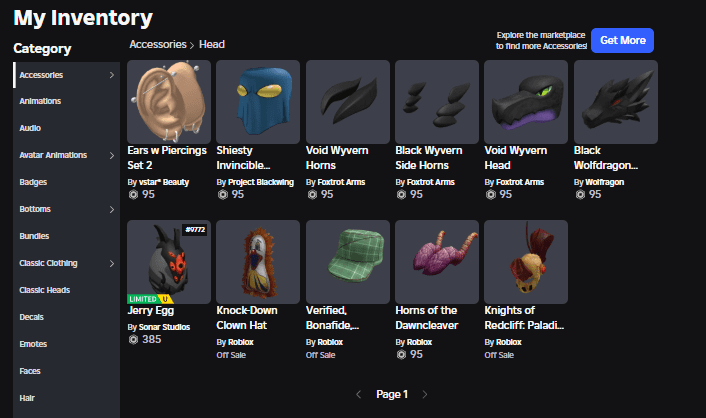This screenshot has height=418, width=706.
Task: Click the next page arrow icon
Action: 425,395
